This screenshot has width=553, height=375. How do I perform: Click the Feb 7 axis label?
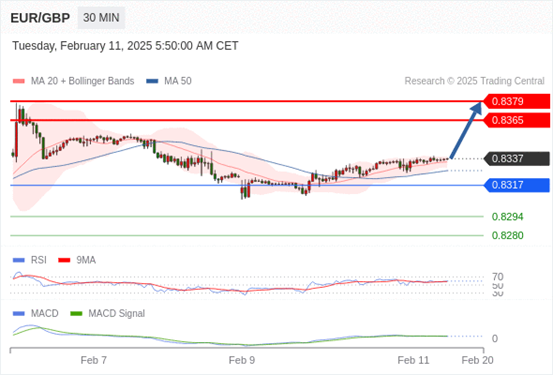click(93, 360)
